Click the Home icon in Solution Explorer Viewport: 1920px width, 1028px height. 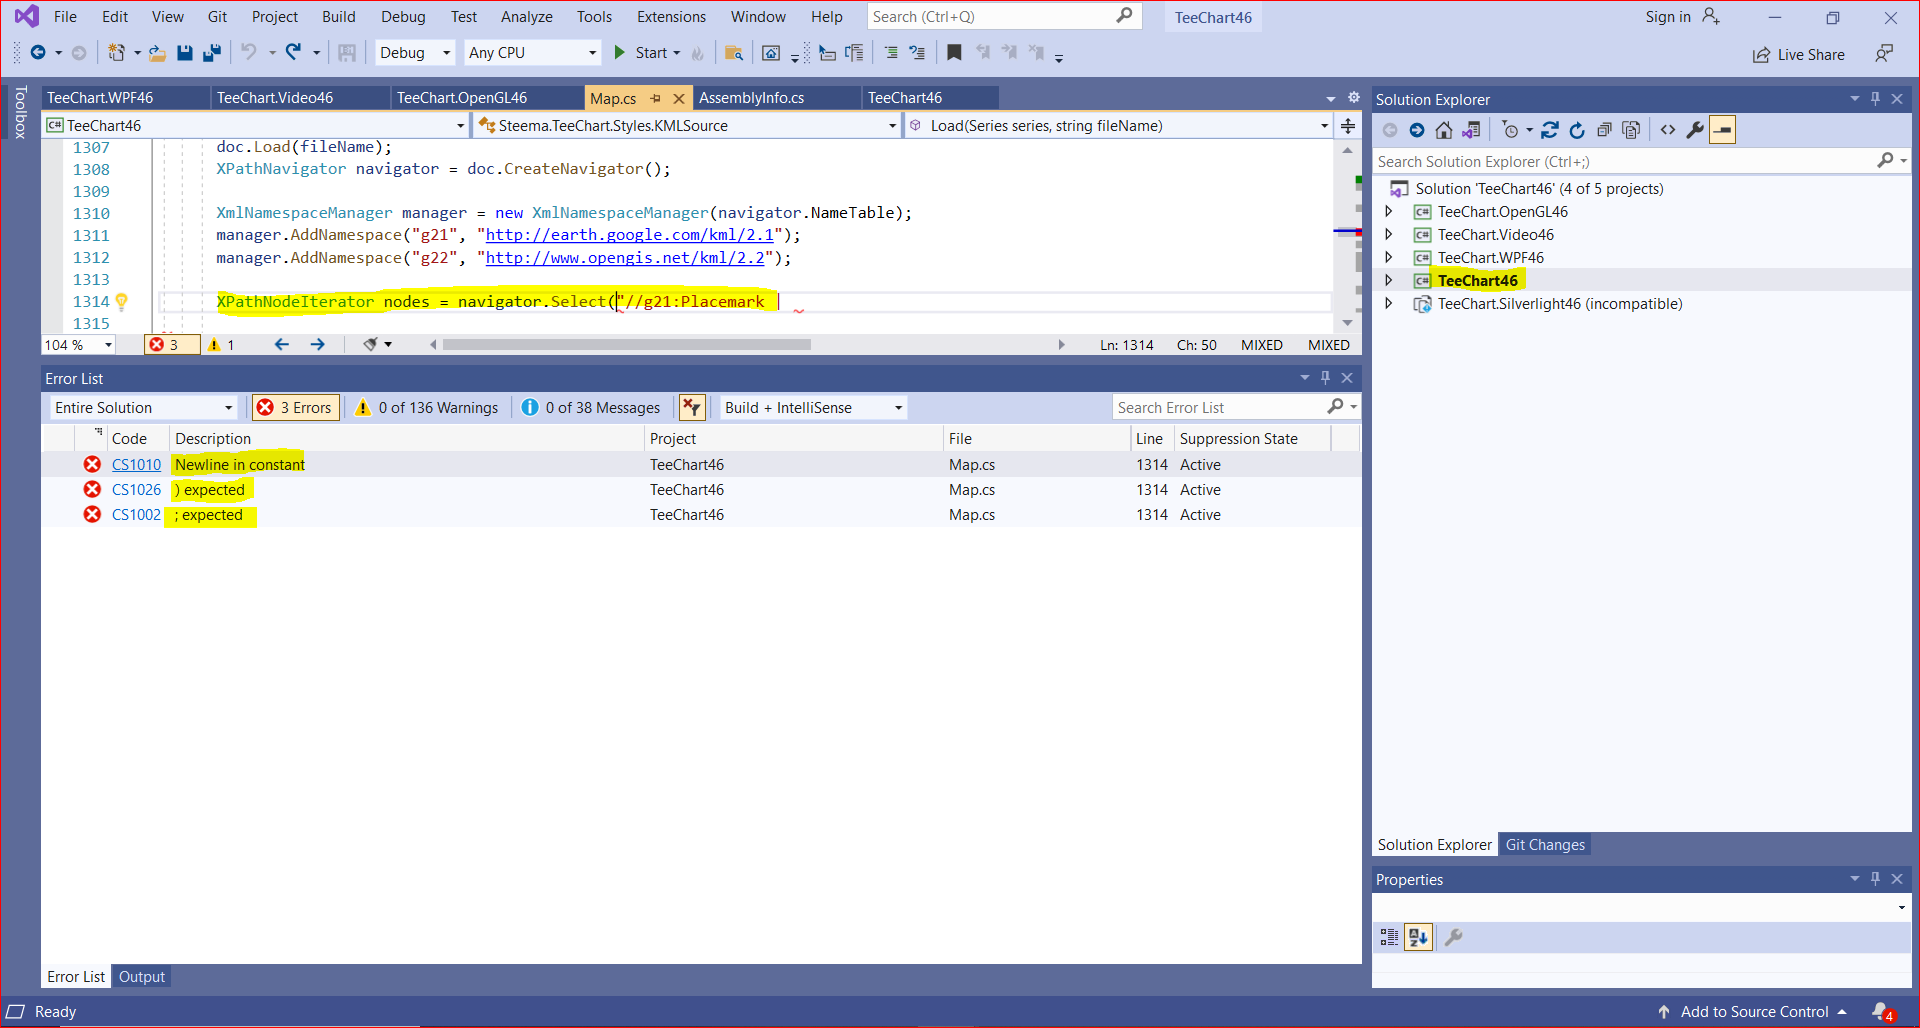click(1444, 130)
